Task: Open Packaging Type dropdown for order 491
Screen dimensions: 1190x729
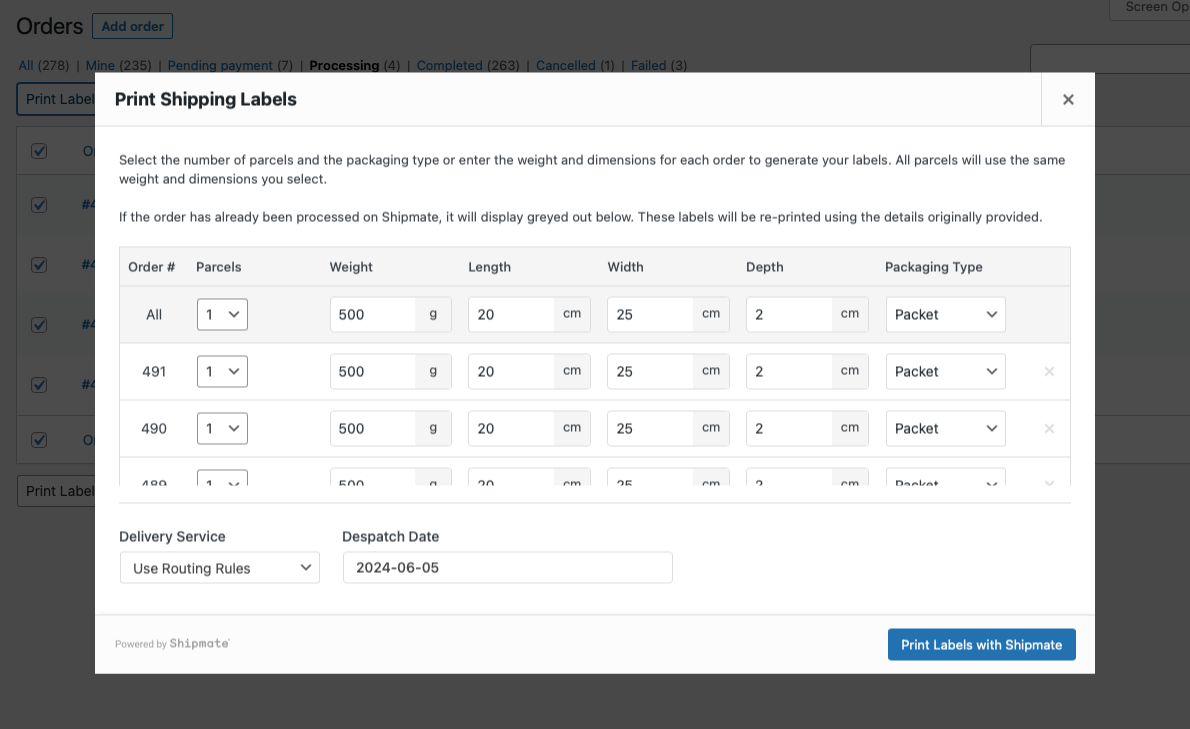Action: point(946,372)
